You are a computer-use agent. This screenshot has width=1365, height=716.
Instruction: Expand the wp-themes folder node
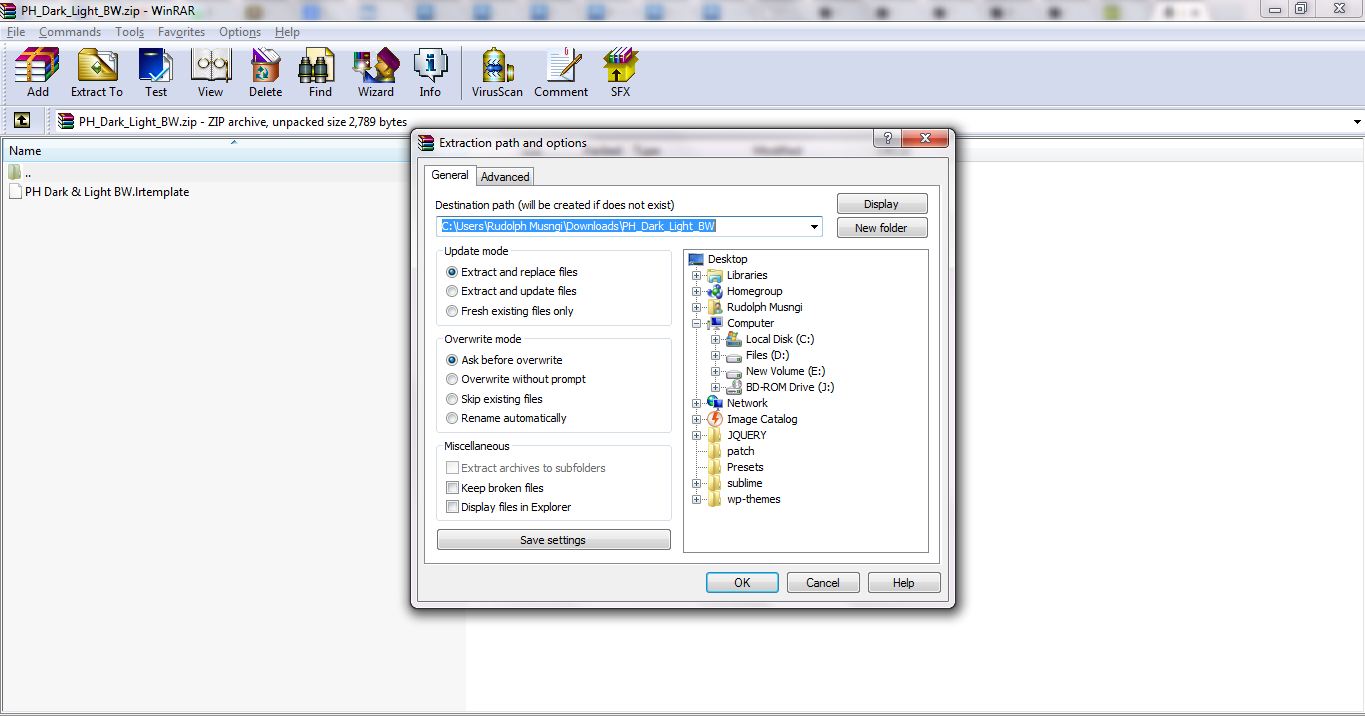click(x=697, y=499)
